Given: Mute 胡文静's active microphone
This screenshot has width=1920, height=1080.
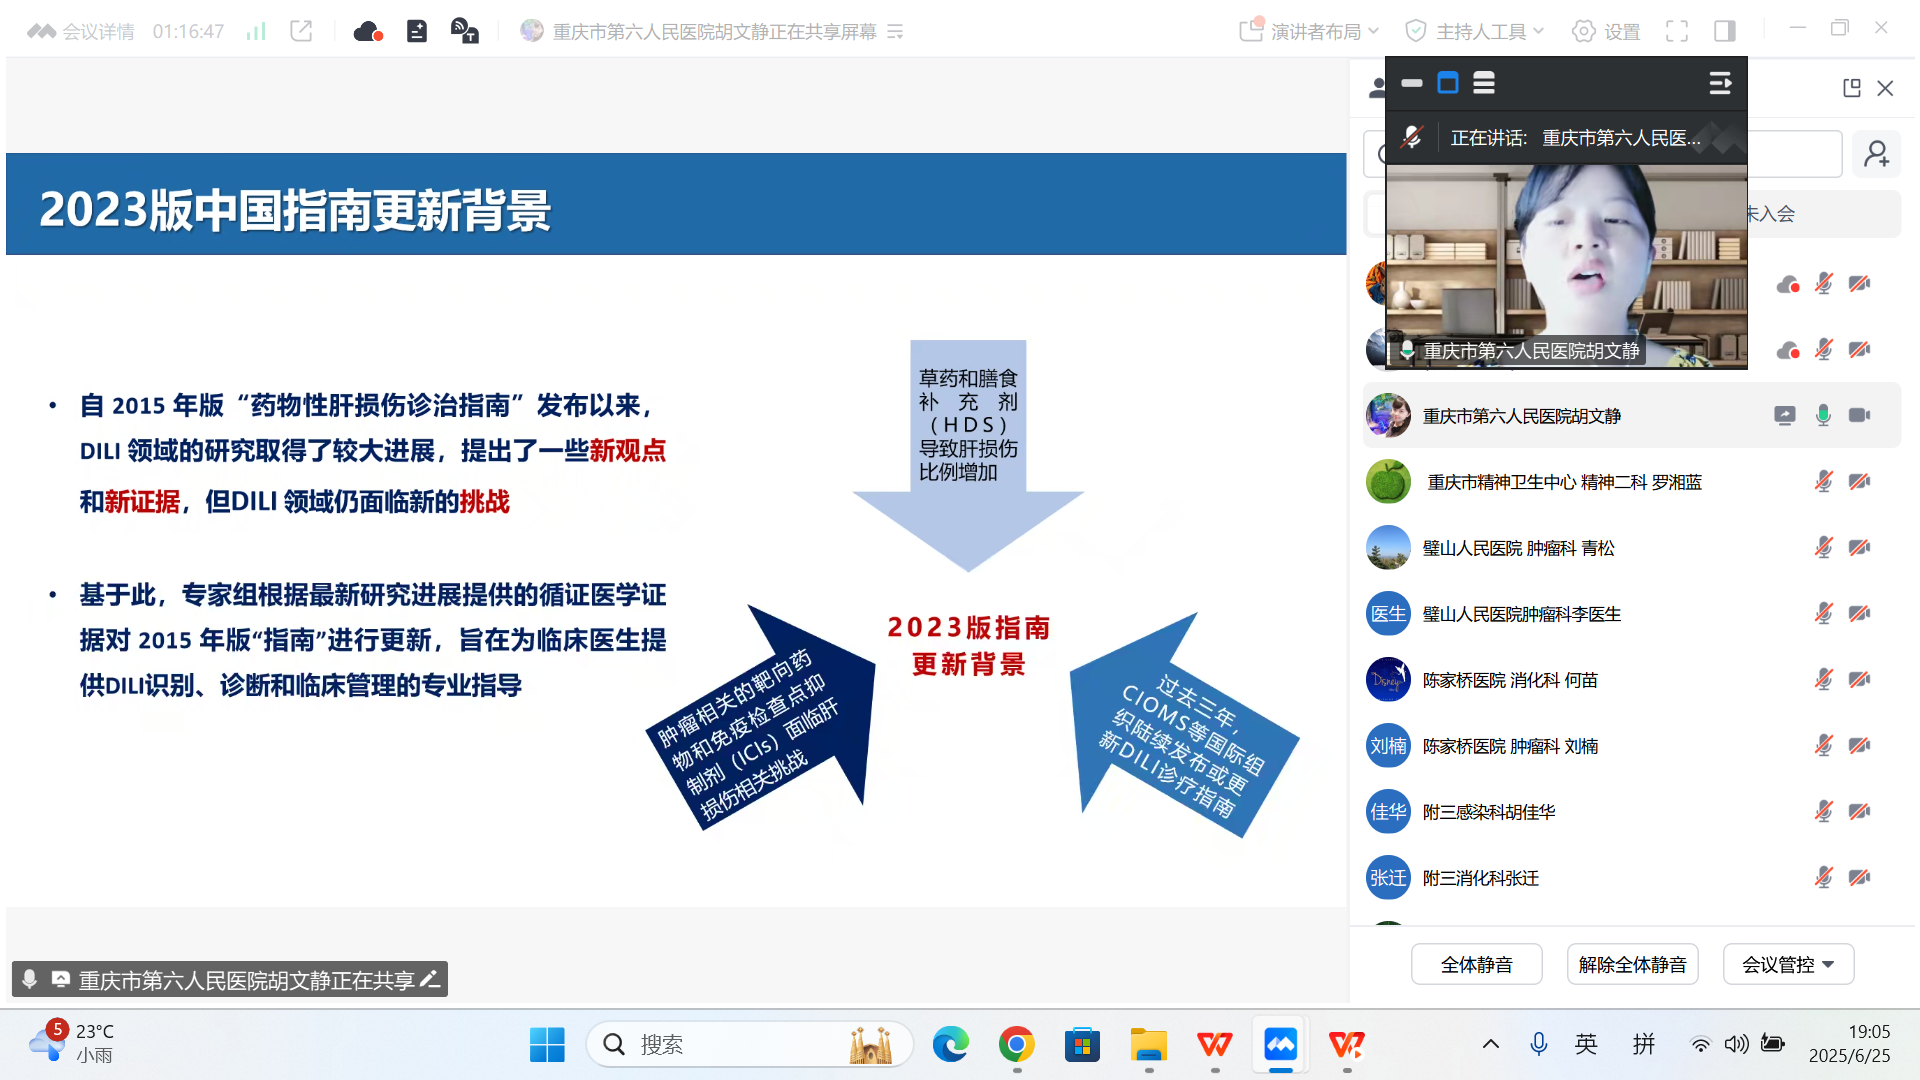Looking at the screenshot, I should click(x=1822, y=415).
